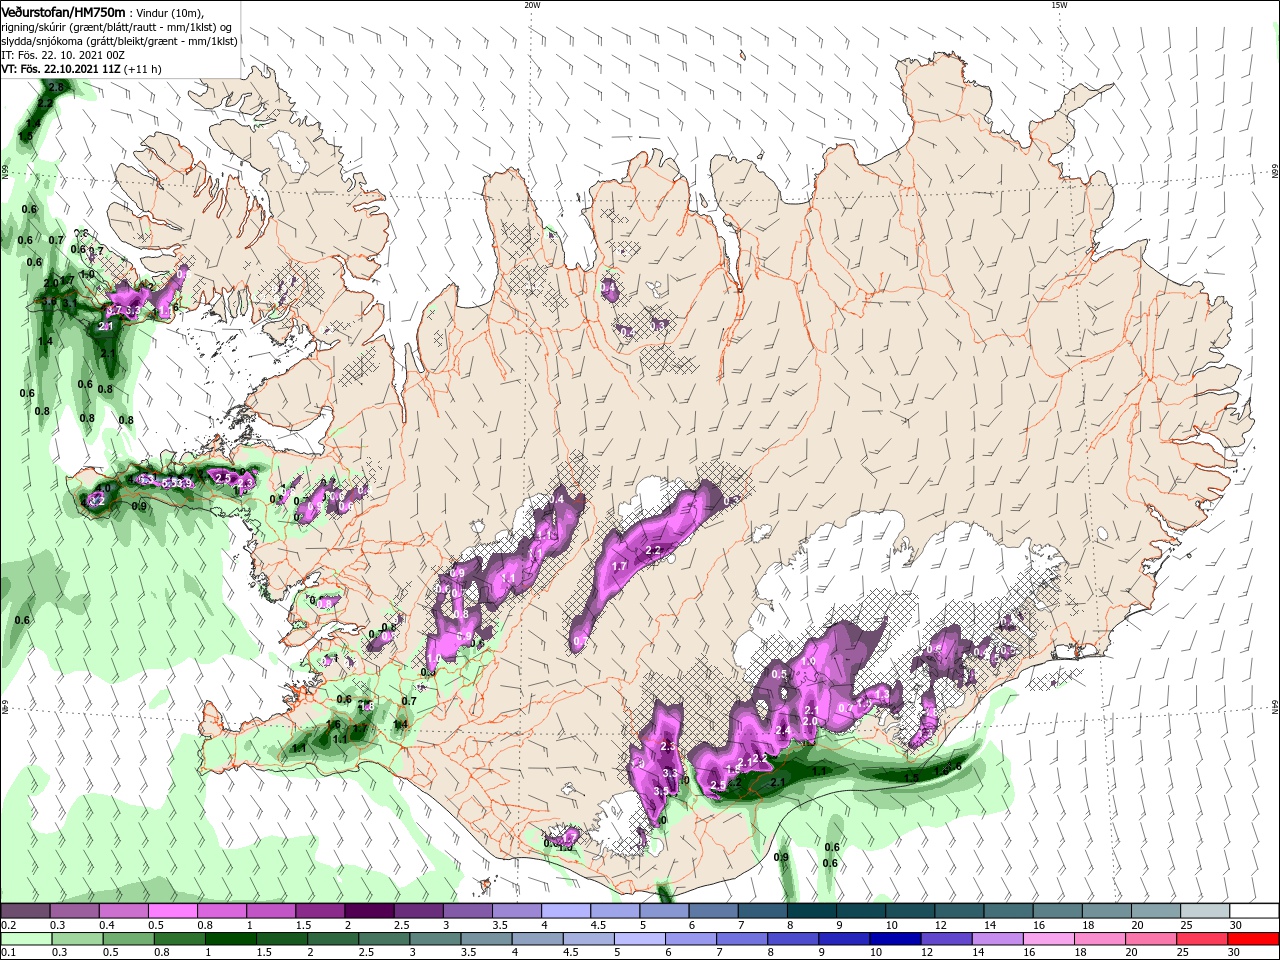The image size is (1280, 960).
Task: Pick the pale lavender upper-scale swatch between 4 and 4.5
Action: point(566,911)
